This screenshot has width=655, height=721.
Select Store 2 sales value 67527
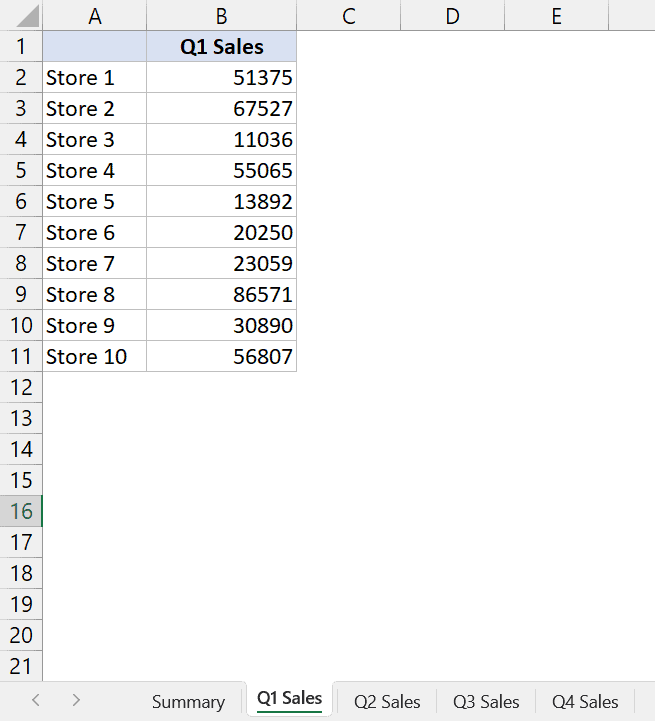click(x=221, y=108)
